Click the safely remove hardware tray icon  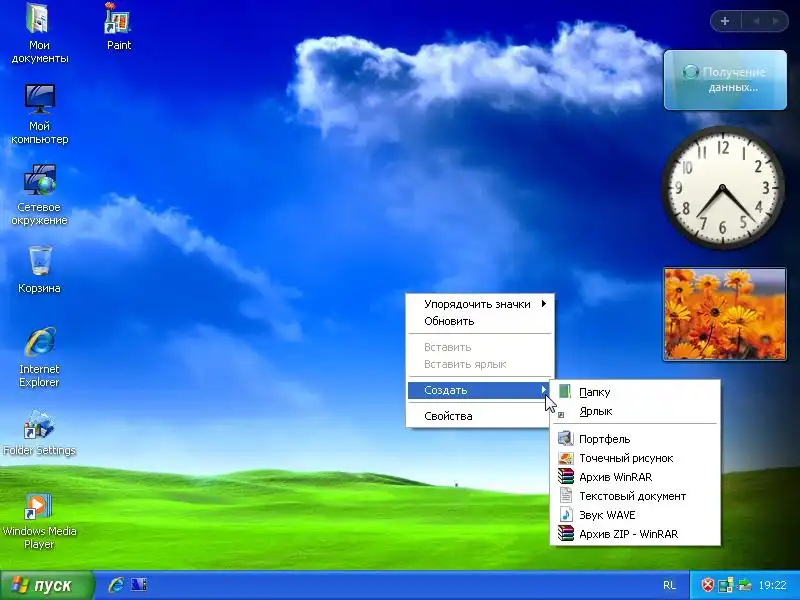[744, 585]
